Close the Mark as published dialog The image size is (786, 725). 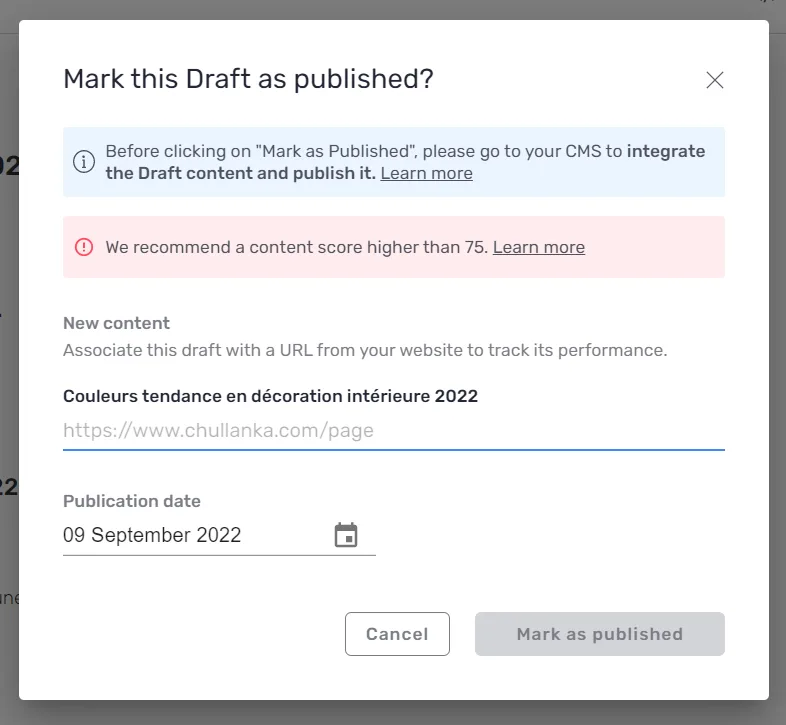tap(714, 80)
